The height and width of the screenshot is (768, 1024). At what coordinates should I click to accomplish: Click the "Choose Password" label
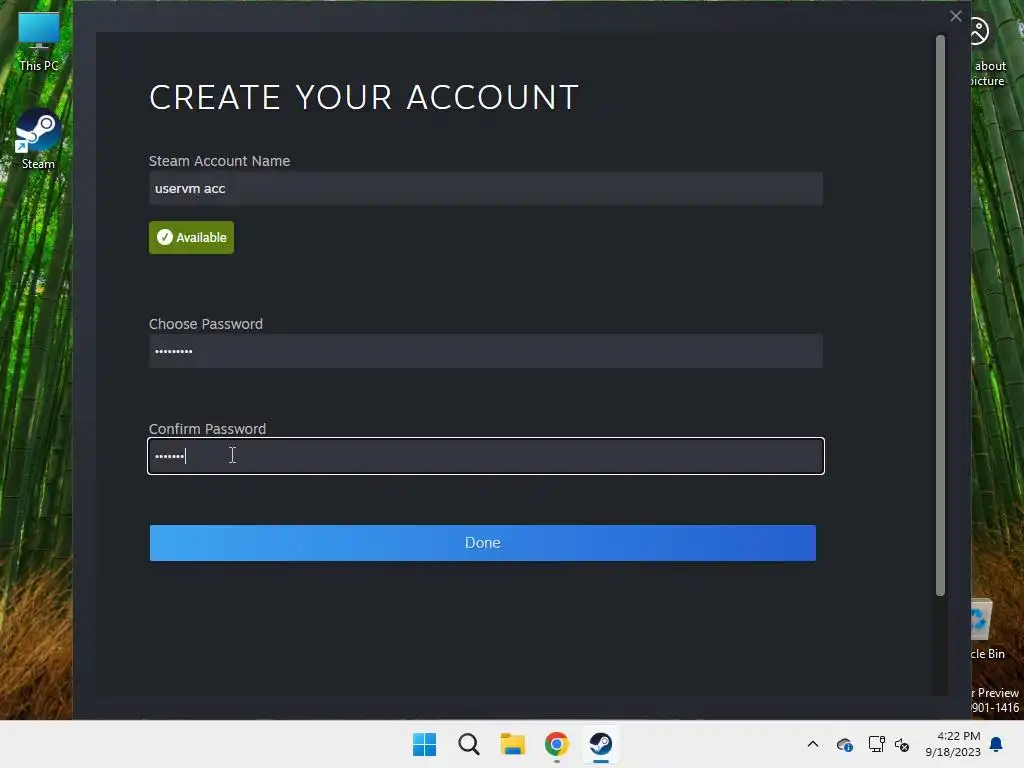tap(206, 324)
